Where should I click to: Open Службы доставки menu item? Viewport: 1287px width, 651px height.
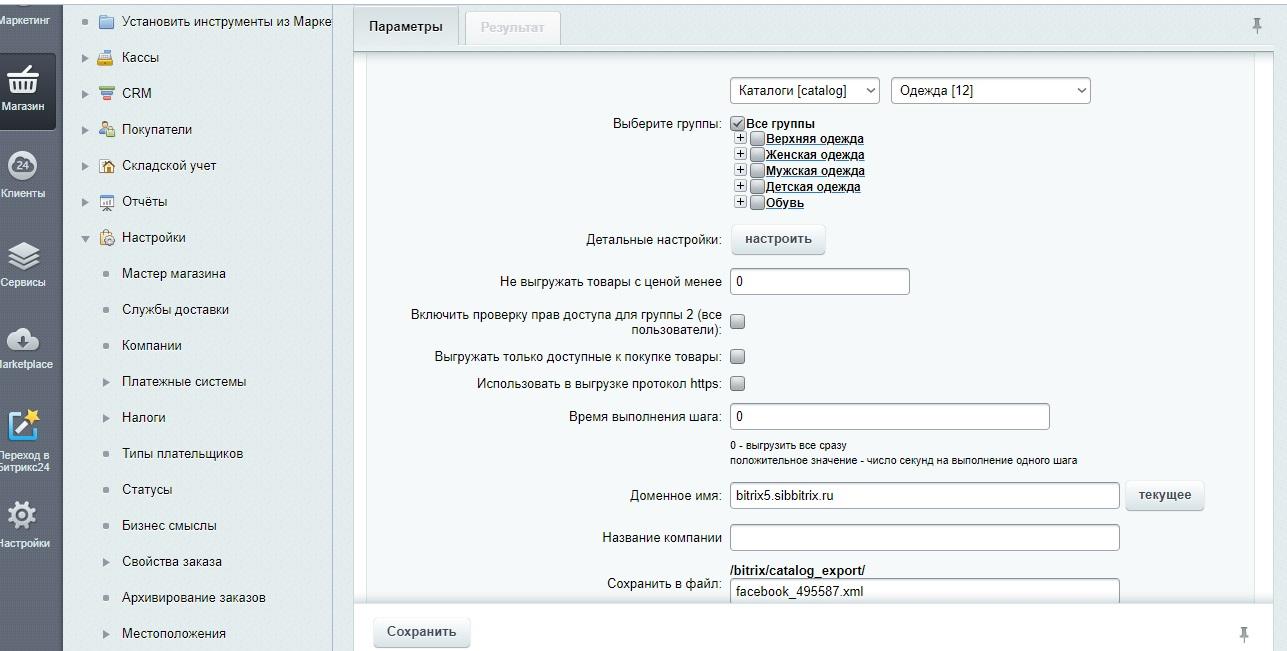[175, 309]
